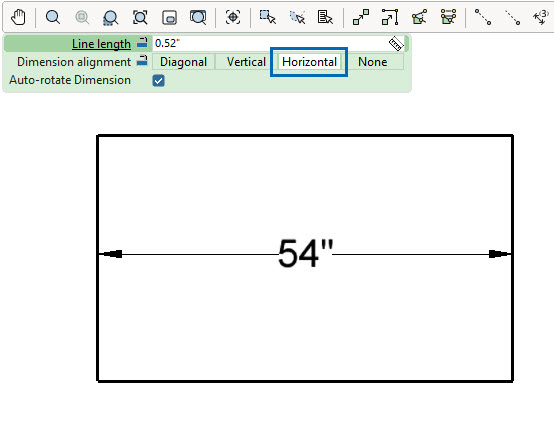This screenshot has height=426, width=554.
Task: Select the green polygon with nodes icon
Action: pos(419,17)
